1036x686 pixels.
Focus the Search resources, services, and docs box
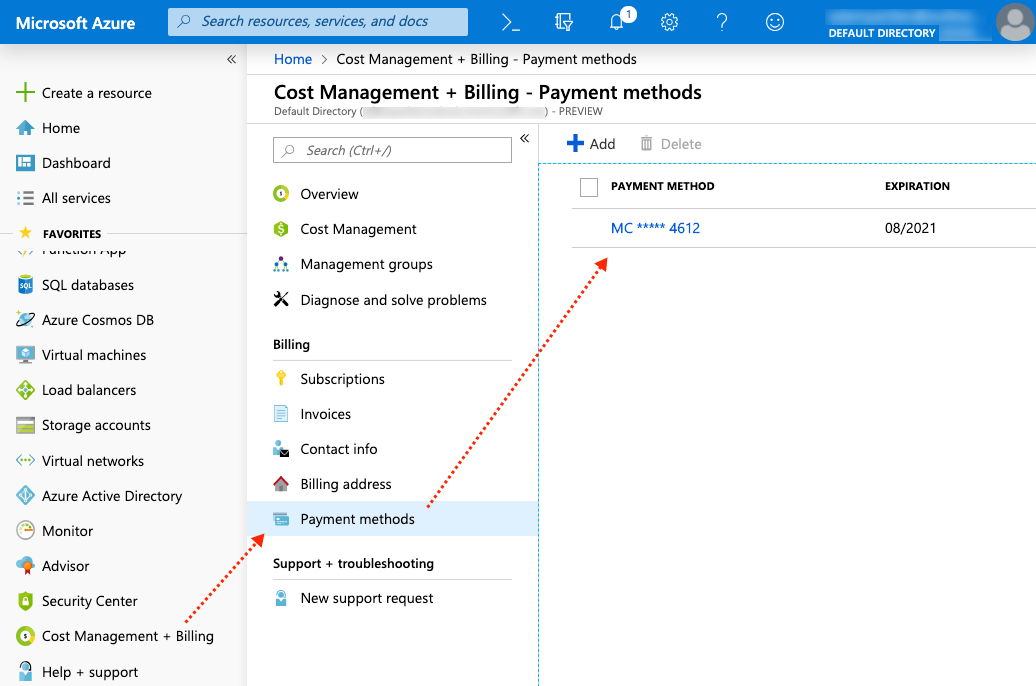318,22
